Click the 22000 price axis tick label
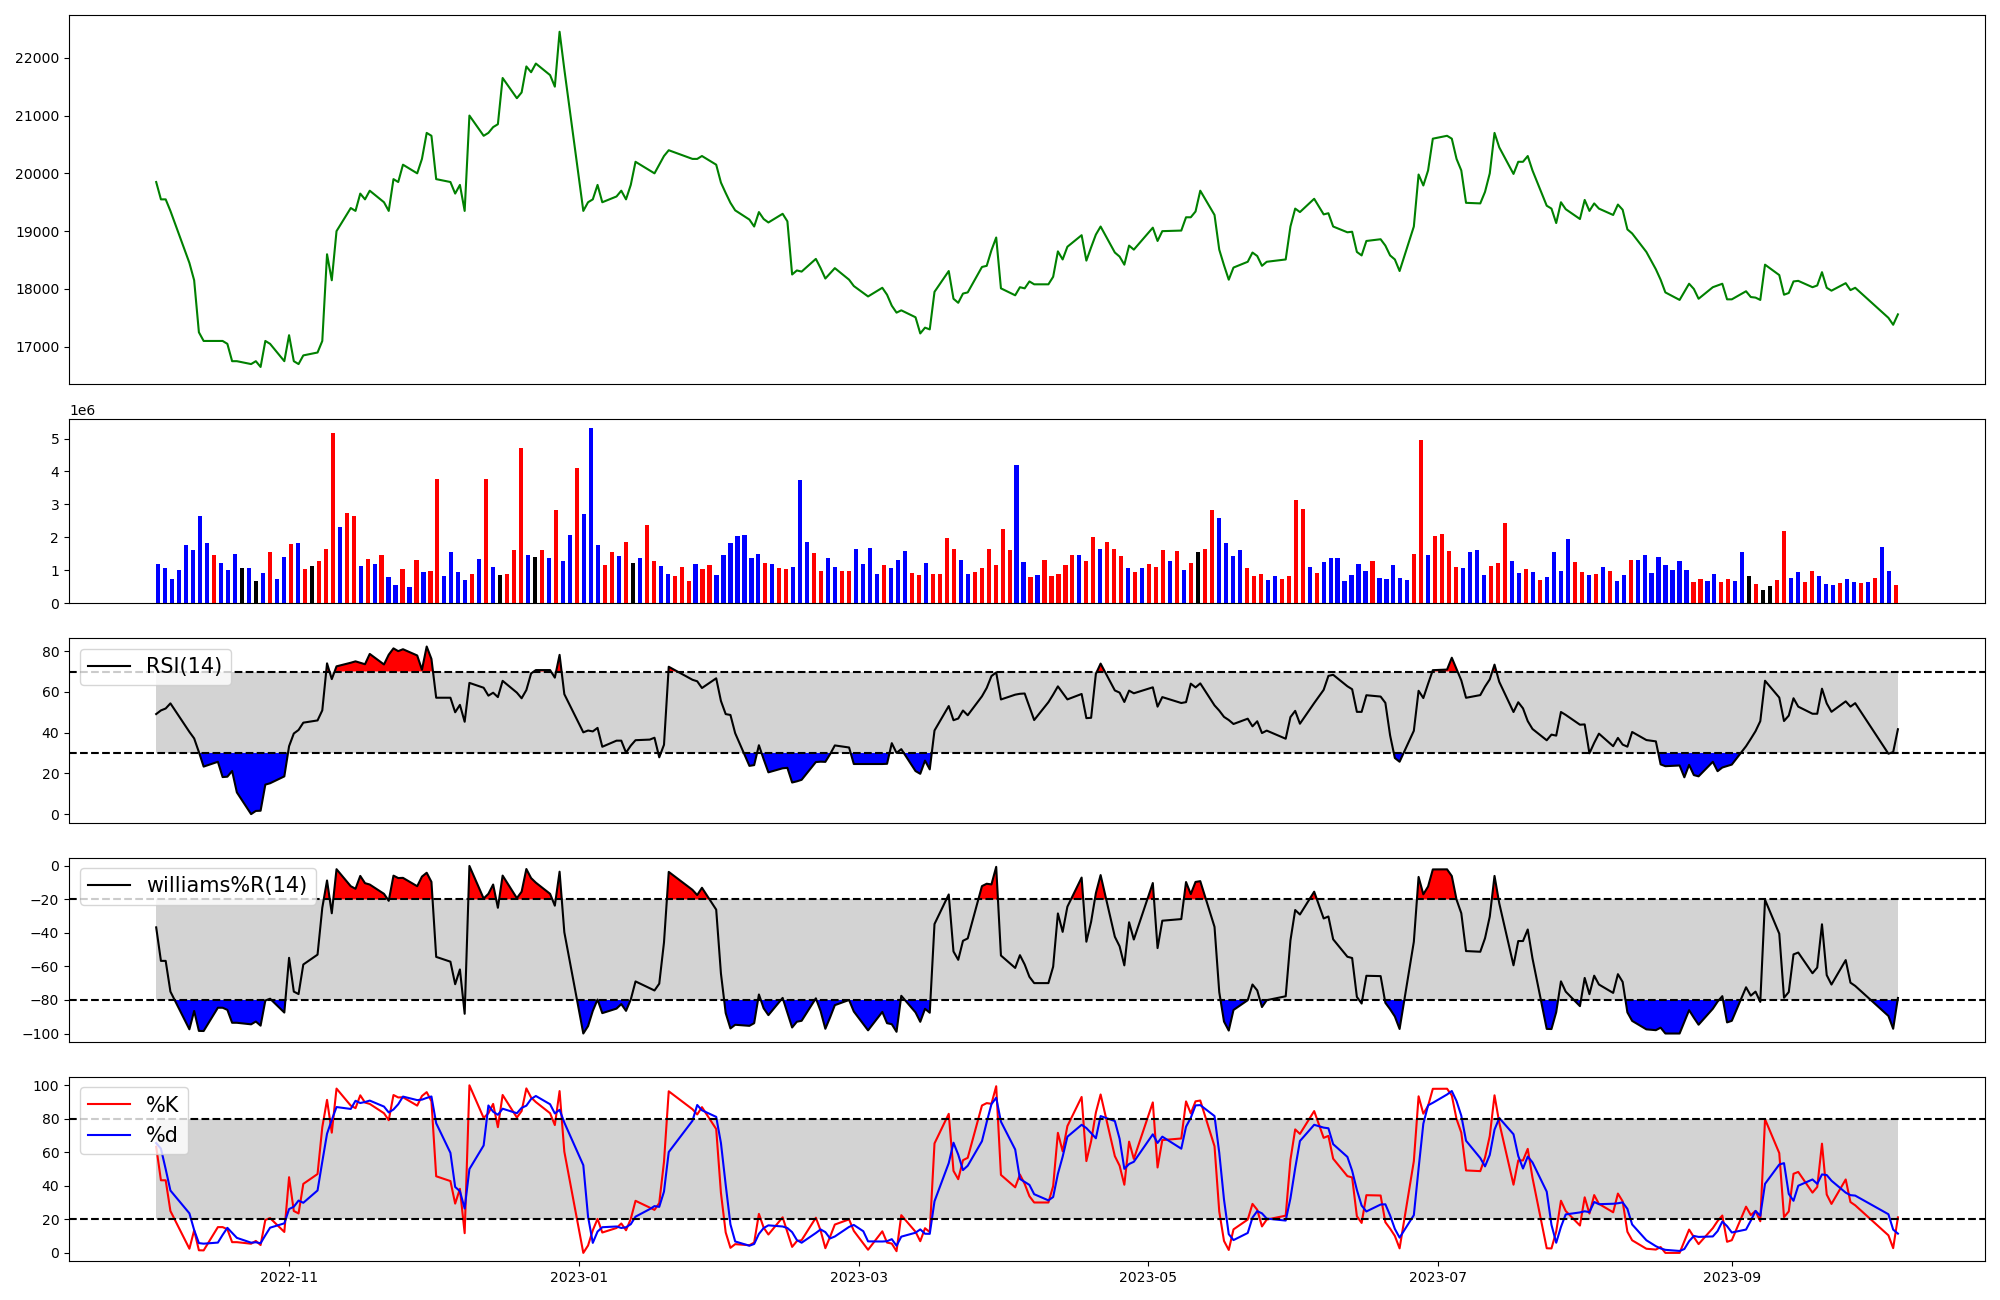 (38, 58)
